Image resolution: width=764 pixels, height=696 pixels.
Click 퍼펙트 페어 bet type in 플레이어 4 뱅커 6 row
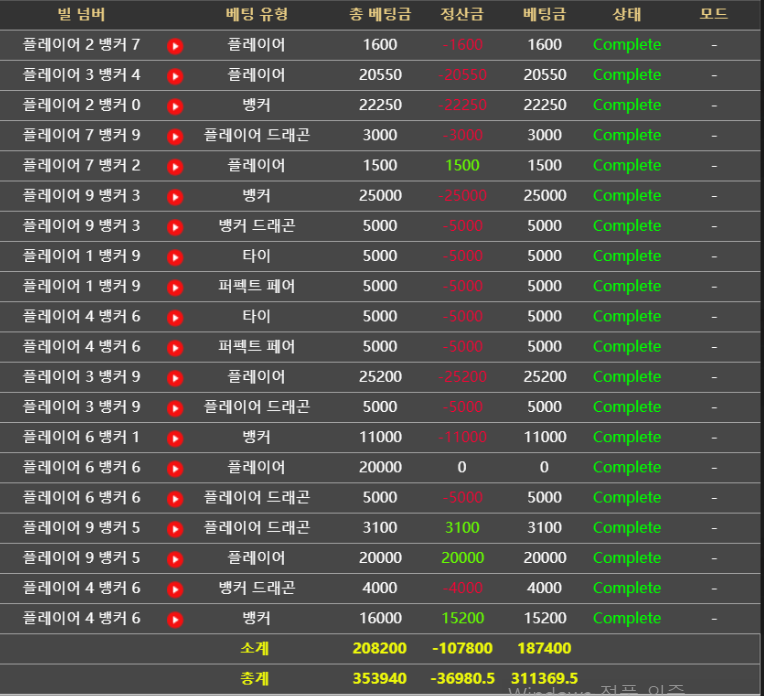[256, 347]
